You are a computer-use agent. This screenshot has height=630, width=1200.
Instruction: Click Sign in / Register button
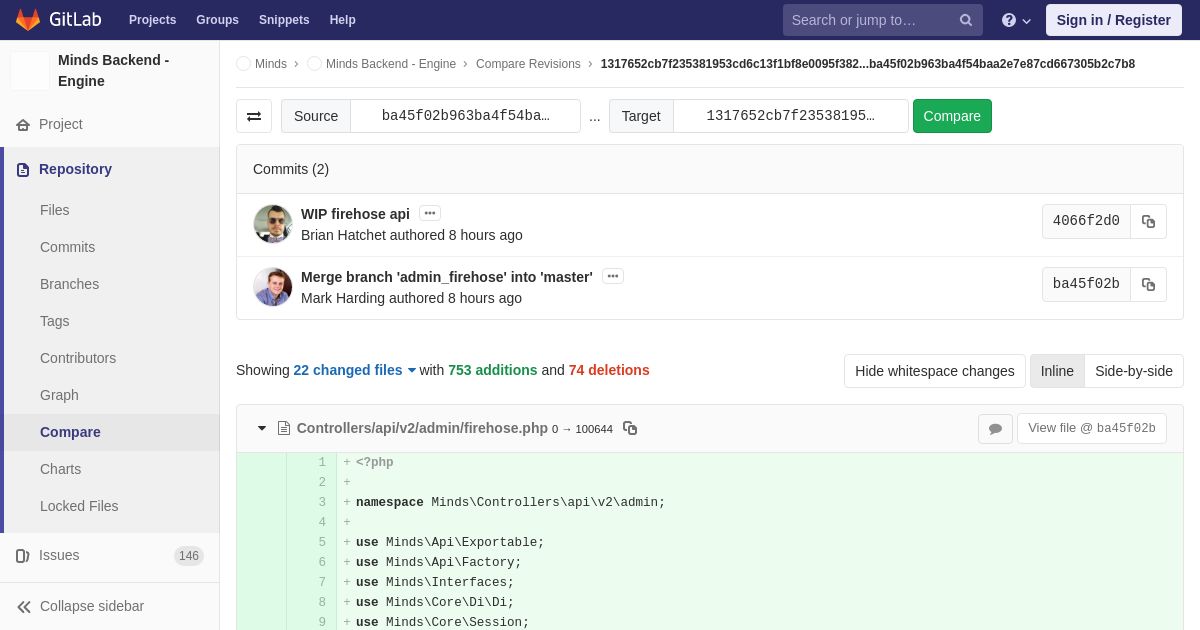tap(1113, 20)
